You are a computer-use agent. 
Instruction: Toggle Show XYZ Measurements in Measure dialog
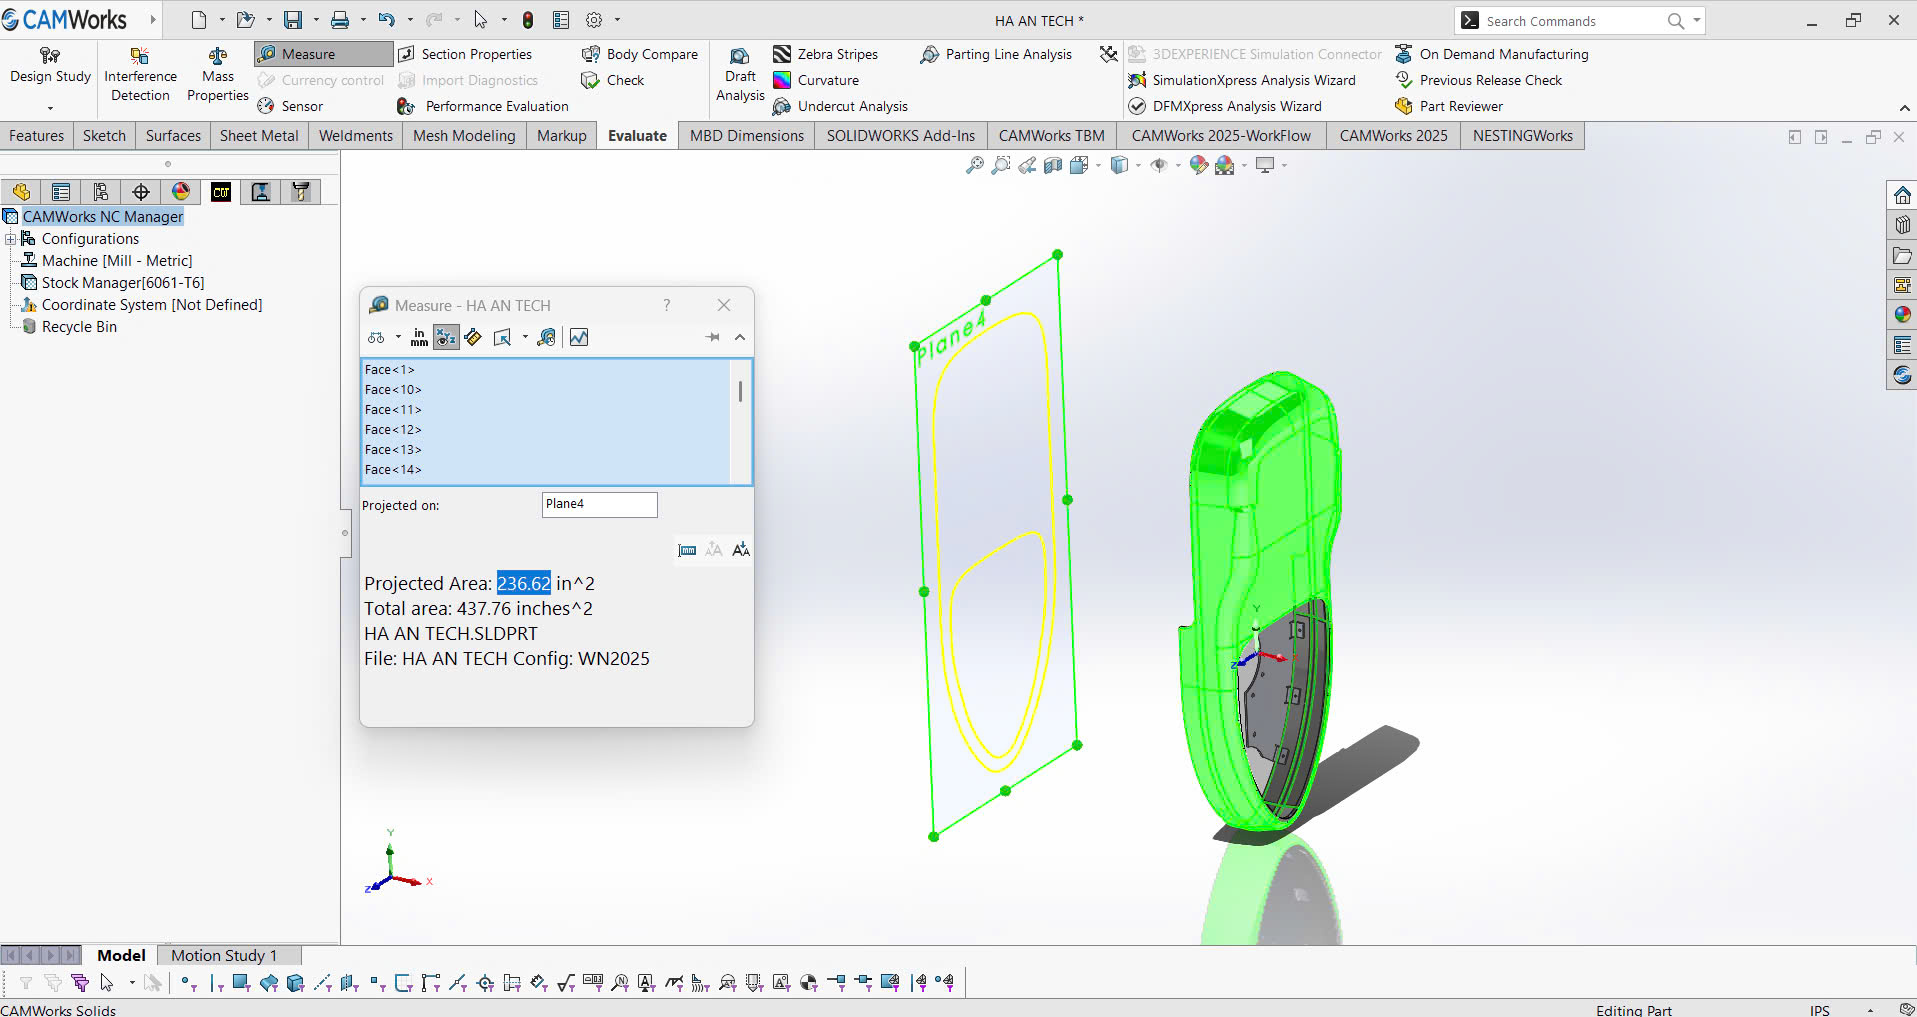[446, 338]
